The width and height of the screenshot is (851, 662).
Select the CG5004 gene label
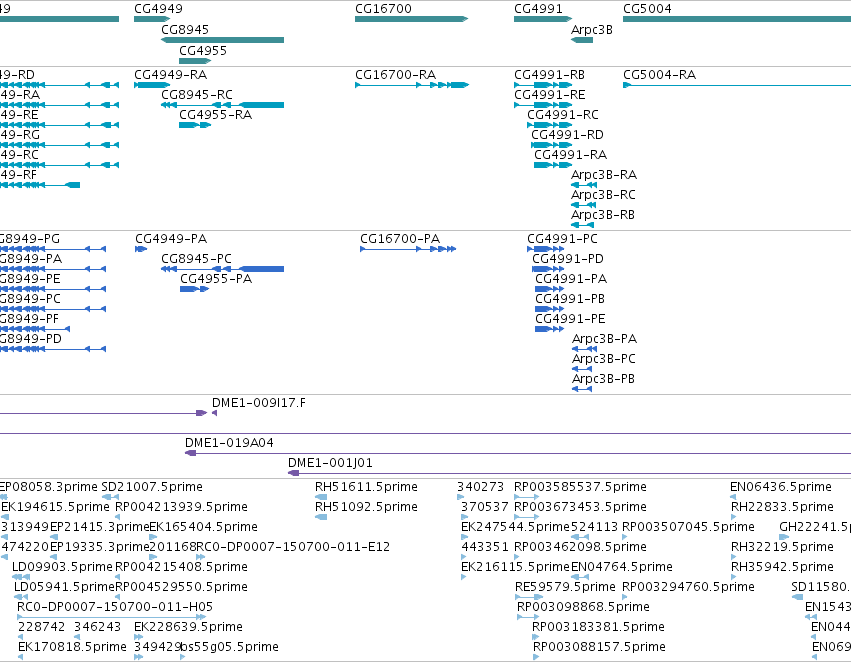[647, 9]
